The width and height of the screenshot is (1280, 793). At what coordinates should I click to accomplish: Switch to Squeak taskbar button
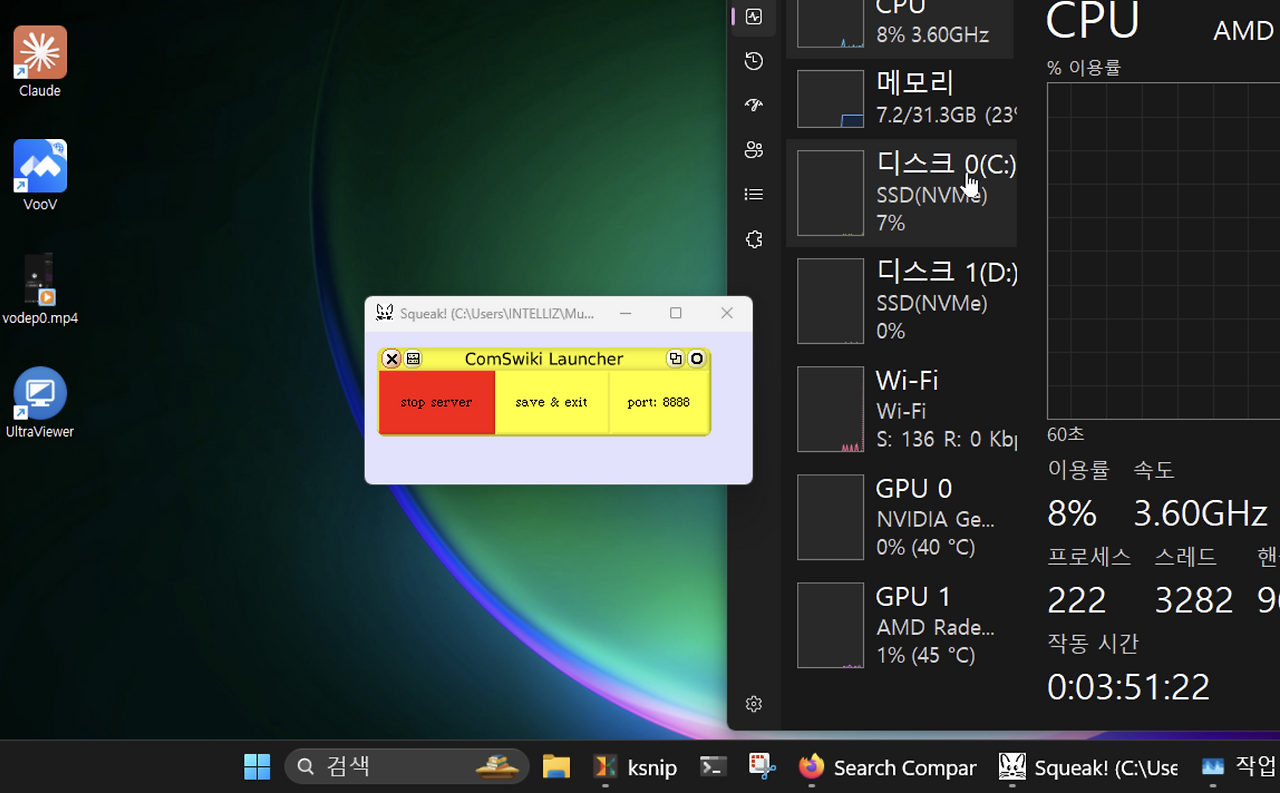1089,767
